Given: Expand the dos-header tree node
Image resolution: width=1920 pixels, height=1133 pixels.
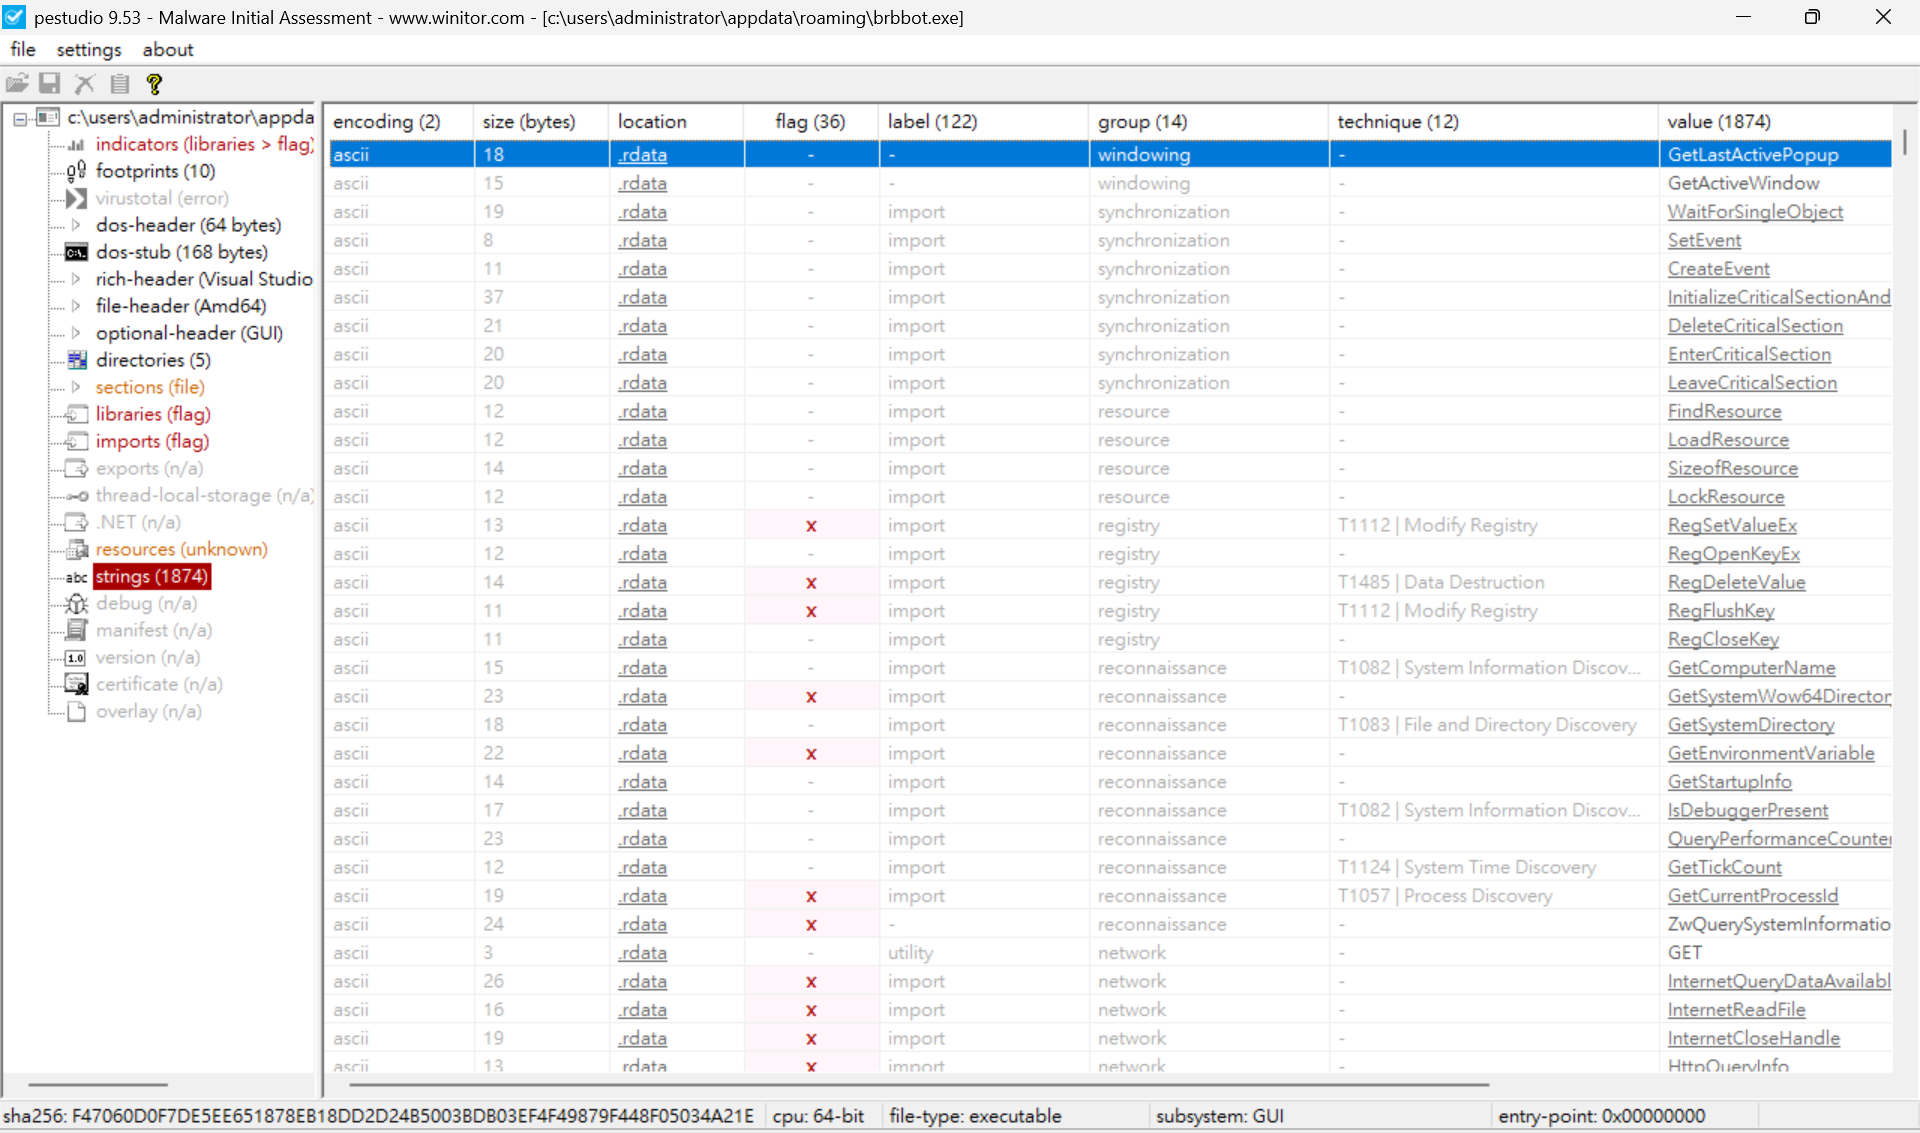Looking at the screenshot, I should (x=75, y=225).
